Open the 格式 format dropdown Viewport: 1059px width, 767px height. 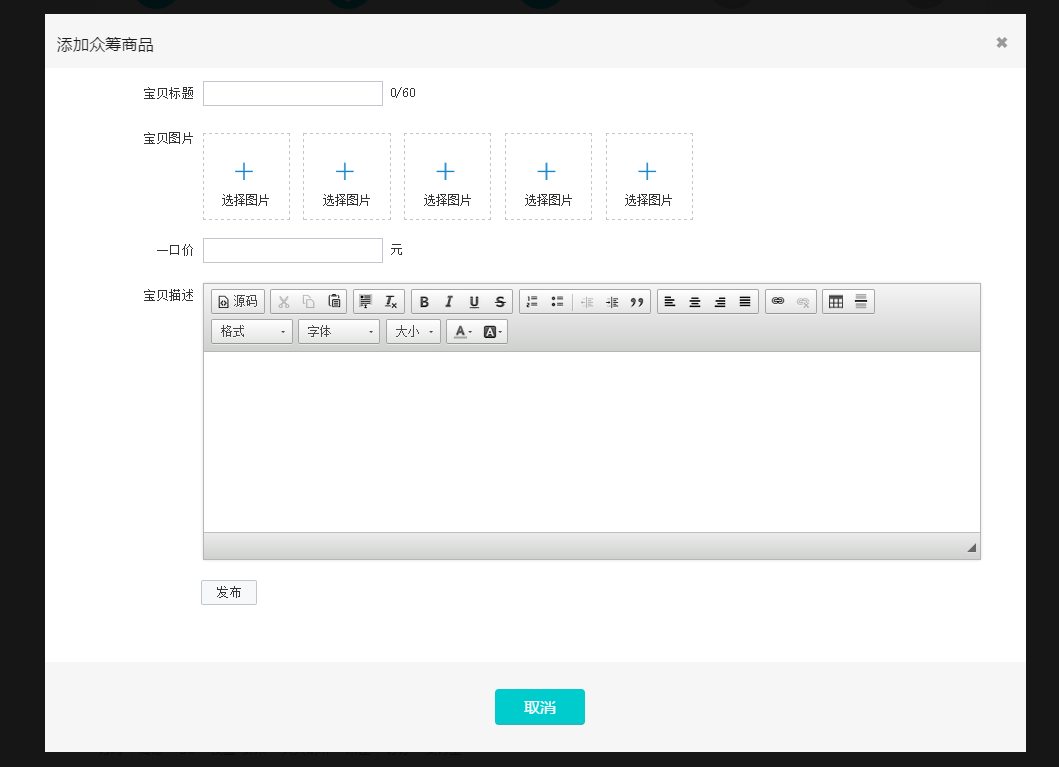pos(252,332)
